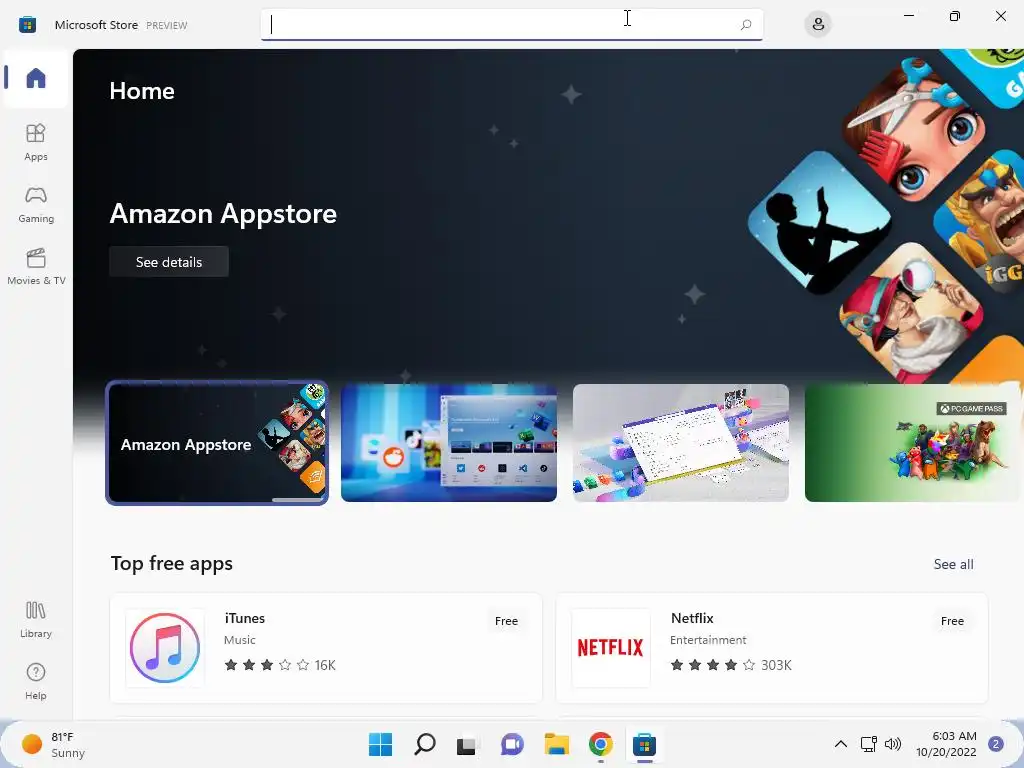The image size is (1024, 768).
Task: Select the PC Game Pass carousel card
Action: 913,443
